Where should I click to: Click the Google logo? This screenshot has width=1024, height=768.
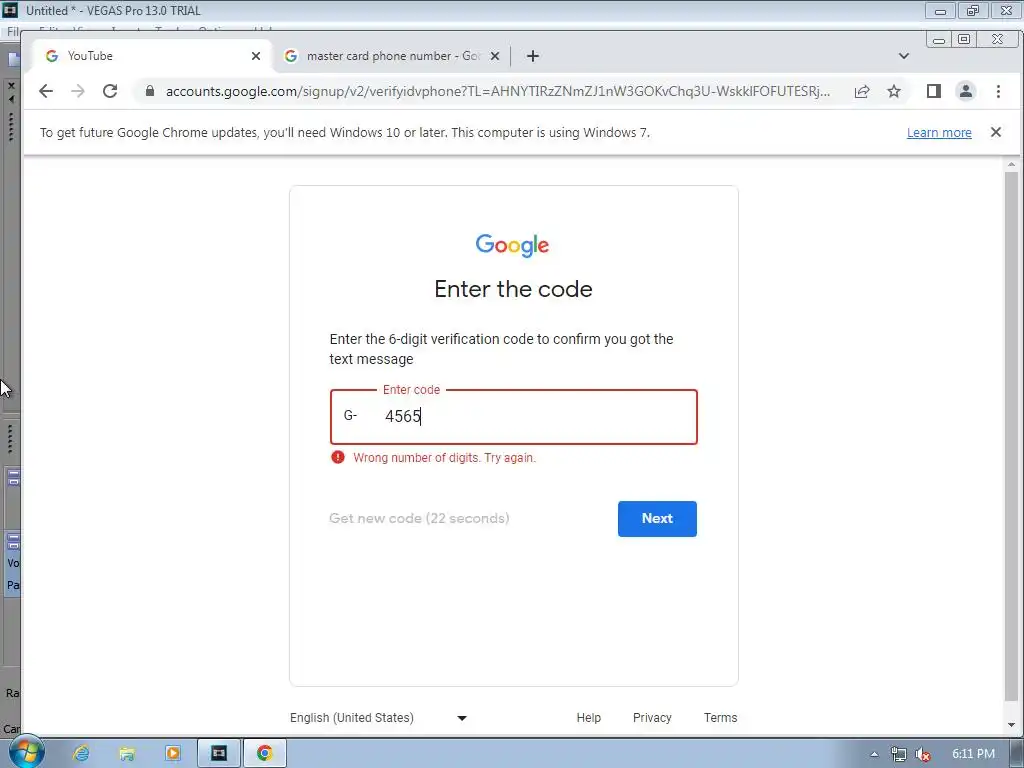click(513, 246)
